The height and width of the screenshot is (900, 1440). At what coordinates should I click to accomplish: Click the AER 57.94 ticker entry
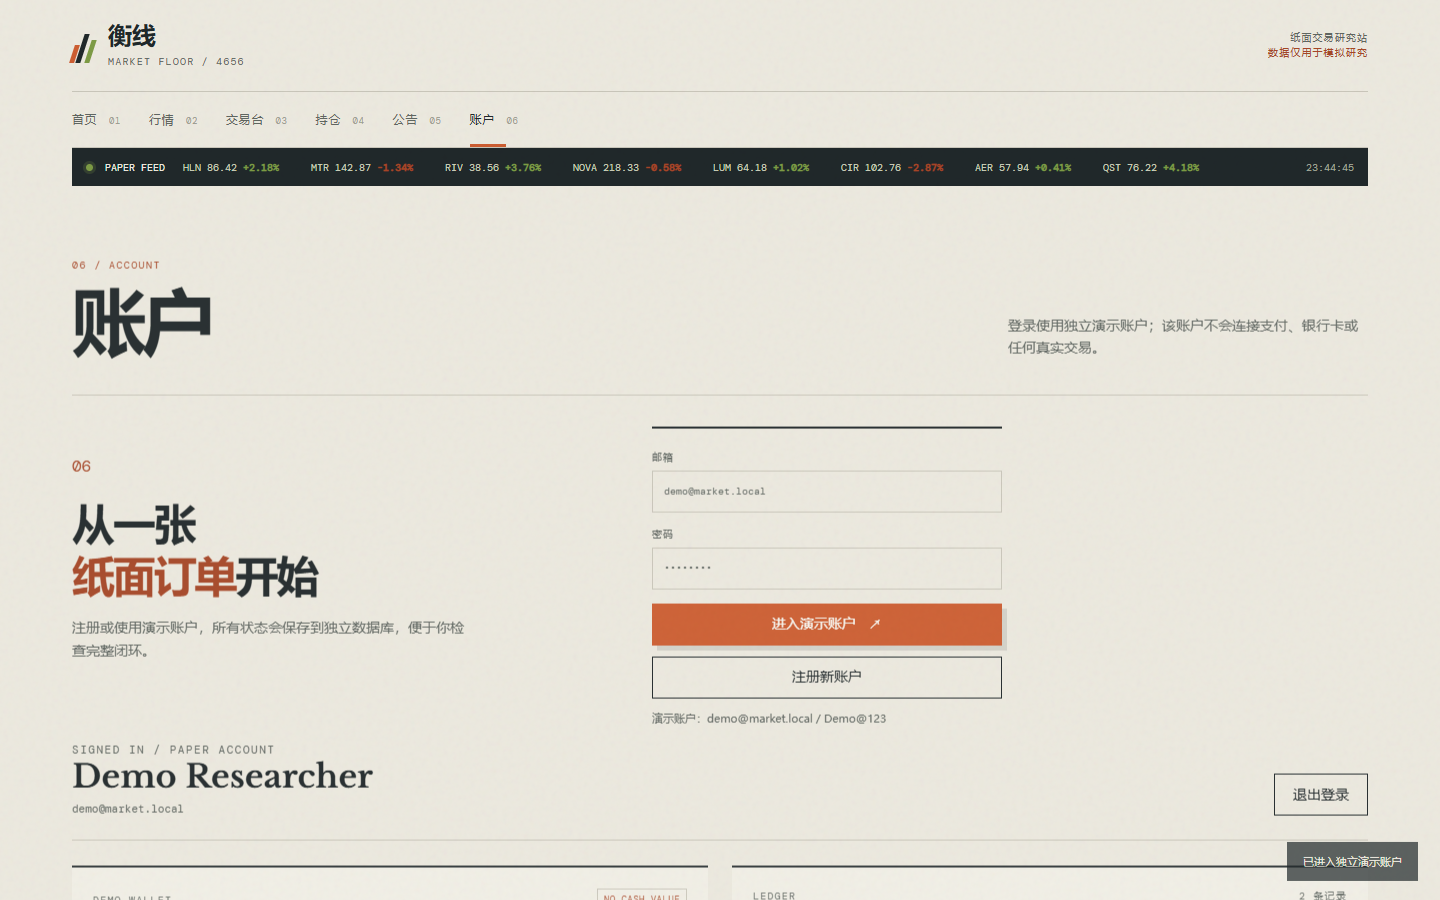point(1023,168)
